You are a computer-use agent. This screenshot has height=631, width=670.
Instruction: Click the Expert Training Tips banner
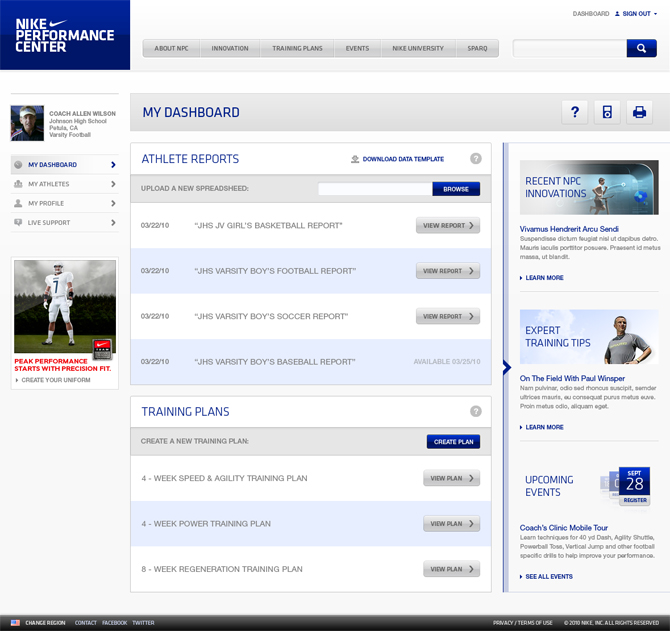[x=589, y=337]
